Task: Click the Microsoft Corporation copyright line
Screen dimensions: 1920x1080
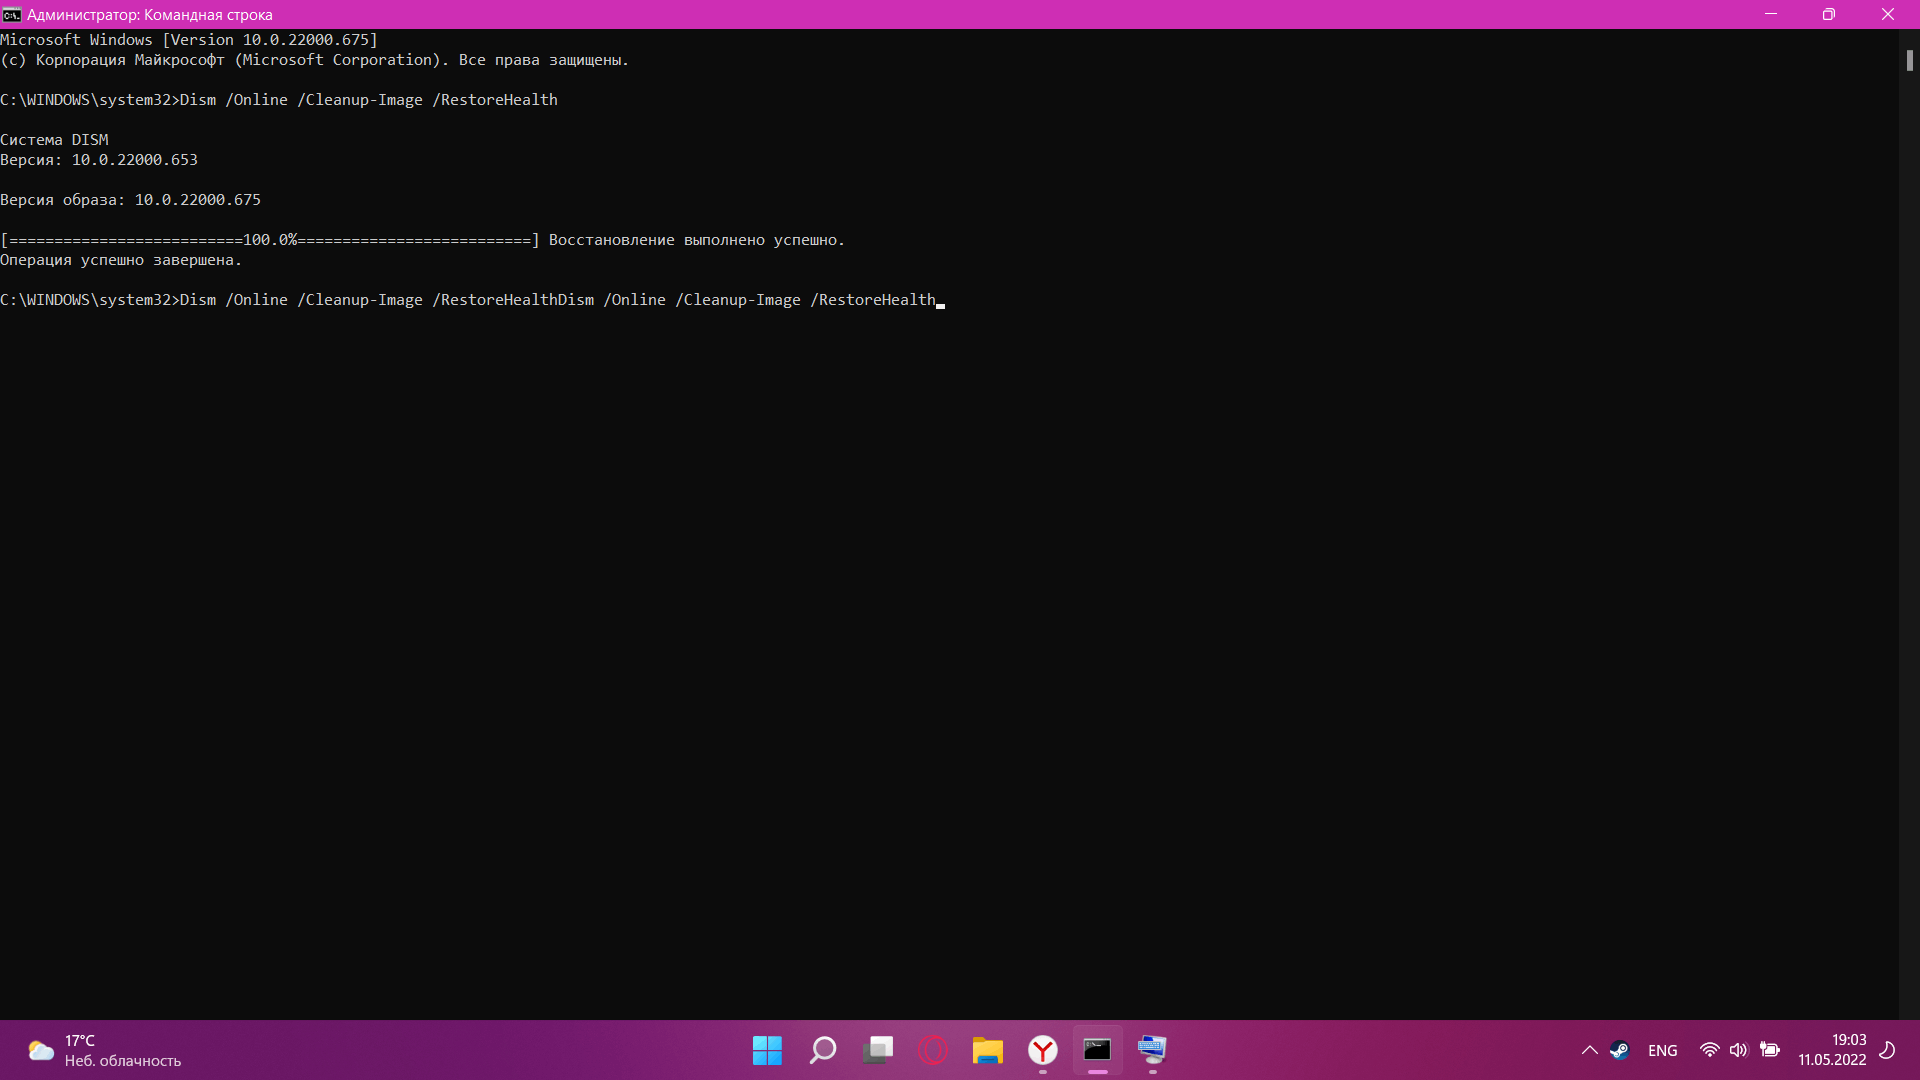Action: tap(314, 60)
